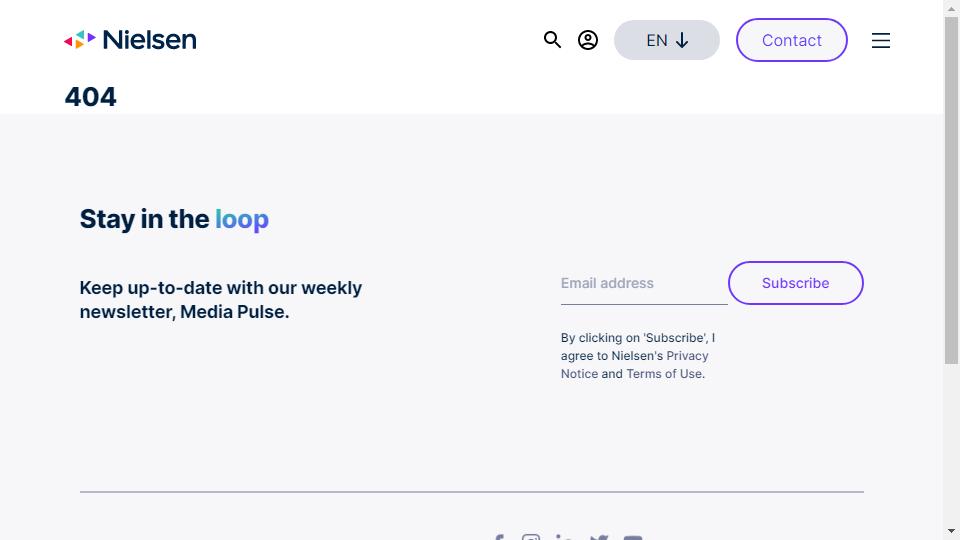The width and height of the screenshot is (960, 540).
Task: Click the 'Stay in the loop' heading
Action: (174, 219)
